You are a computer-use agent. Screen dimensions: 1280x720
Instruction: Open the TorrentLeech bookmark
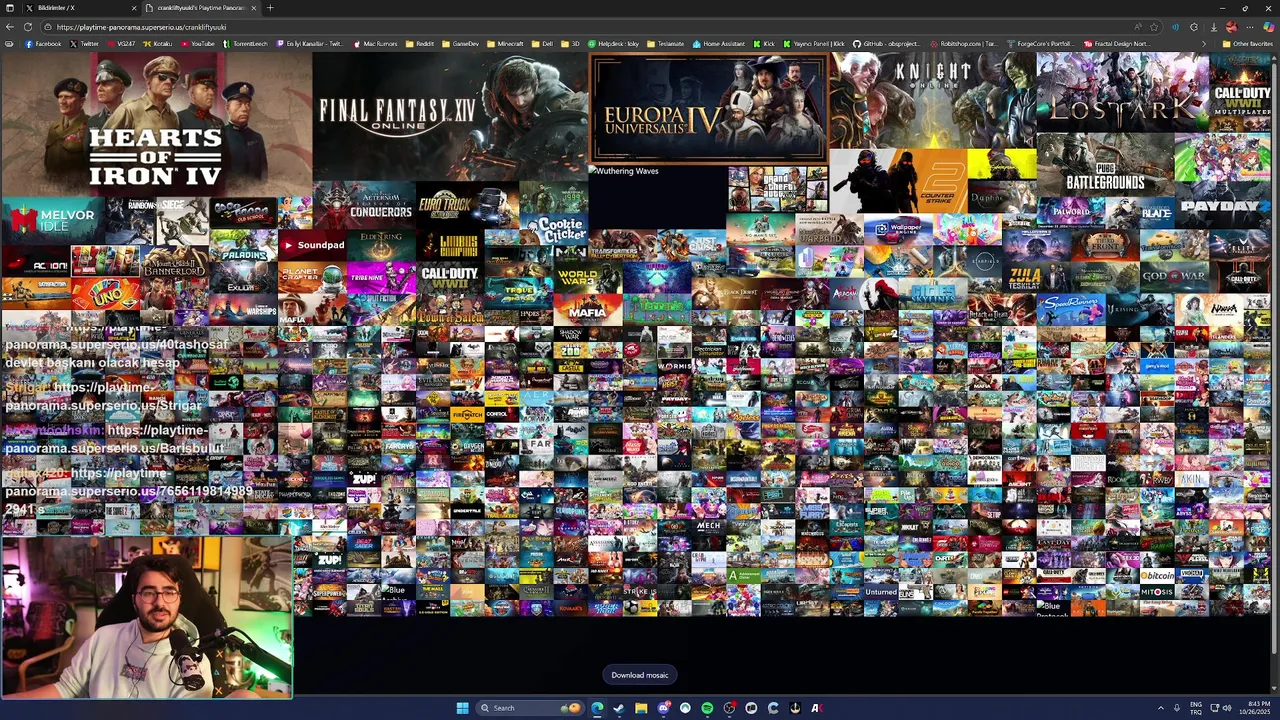pos(245,44)
